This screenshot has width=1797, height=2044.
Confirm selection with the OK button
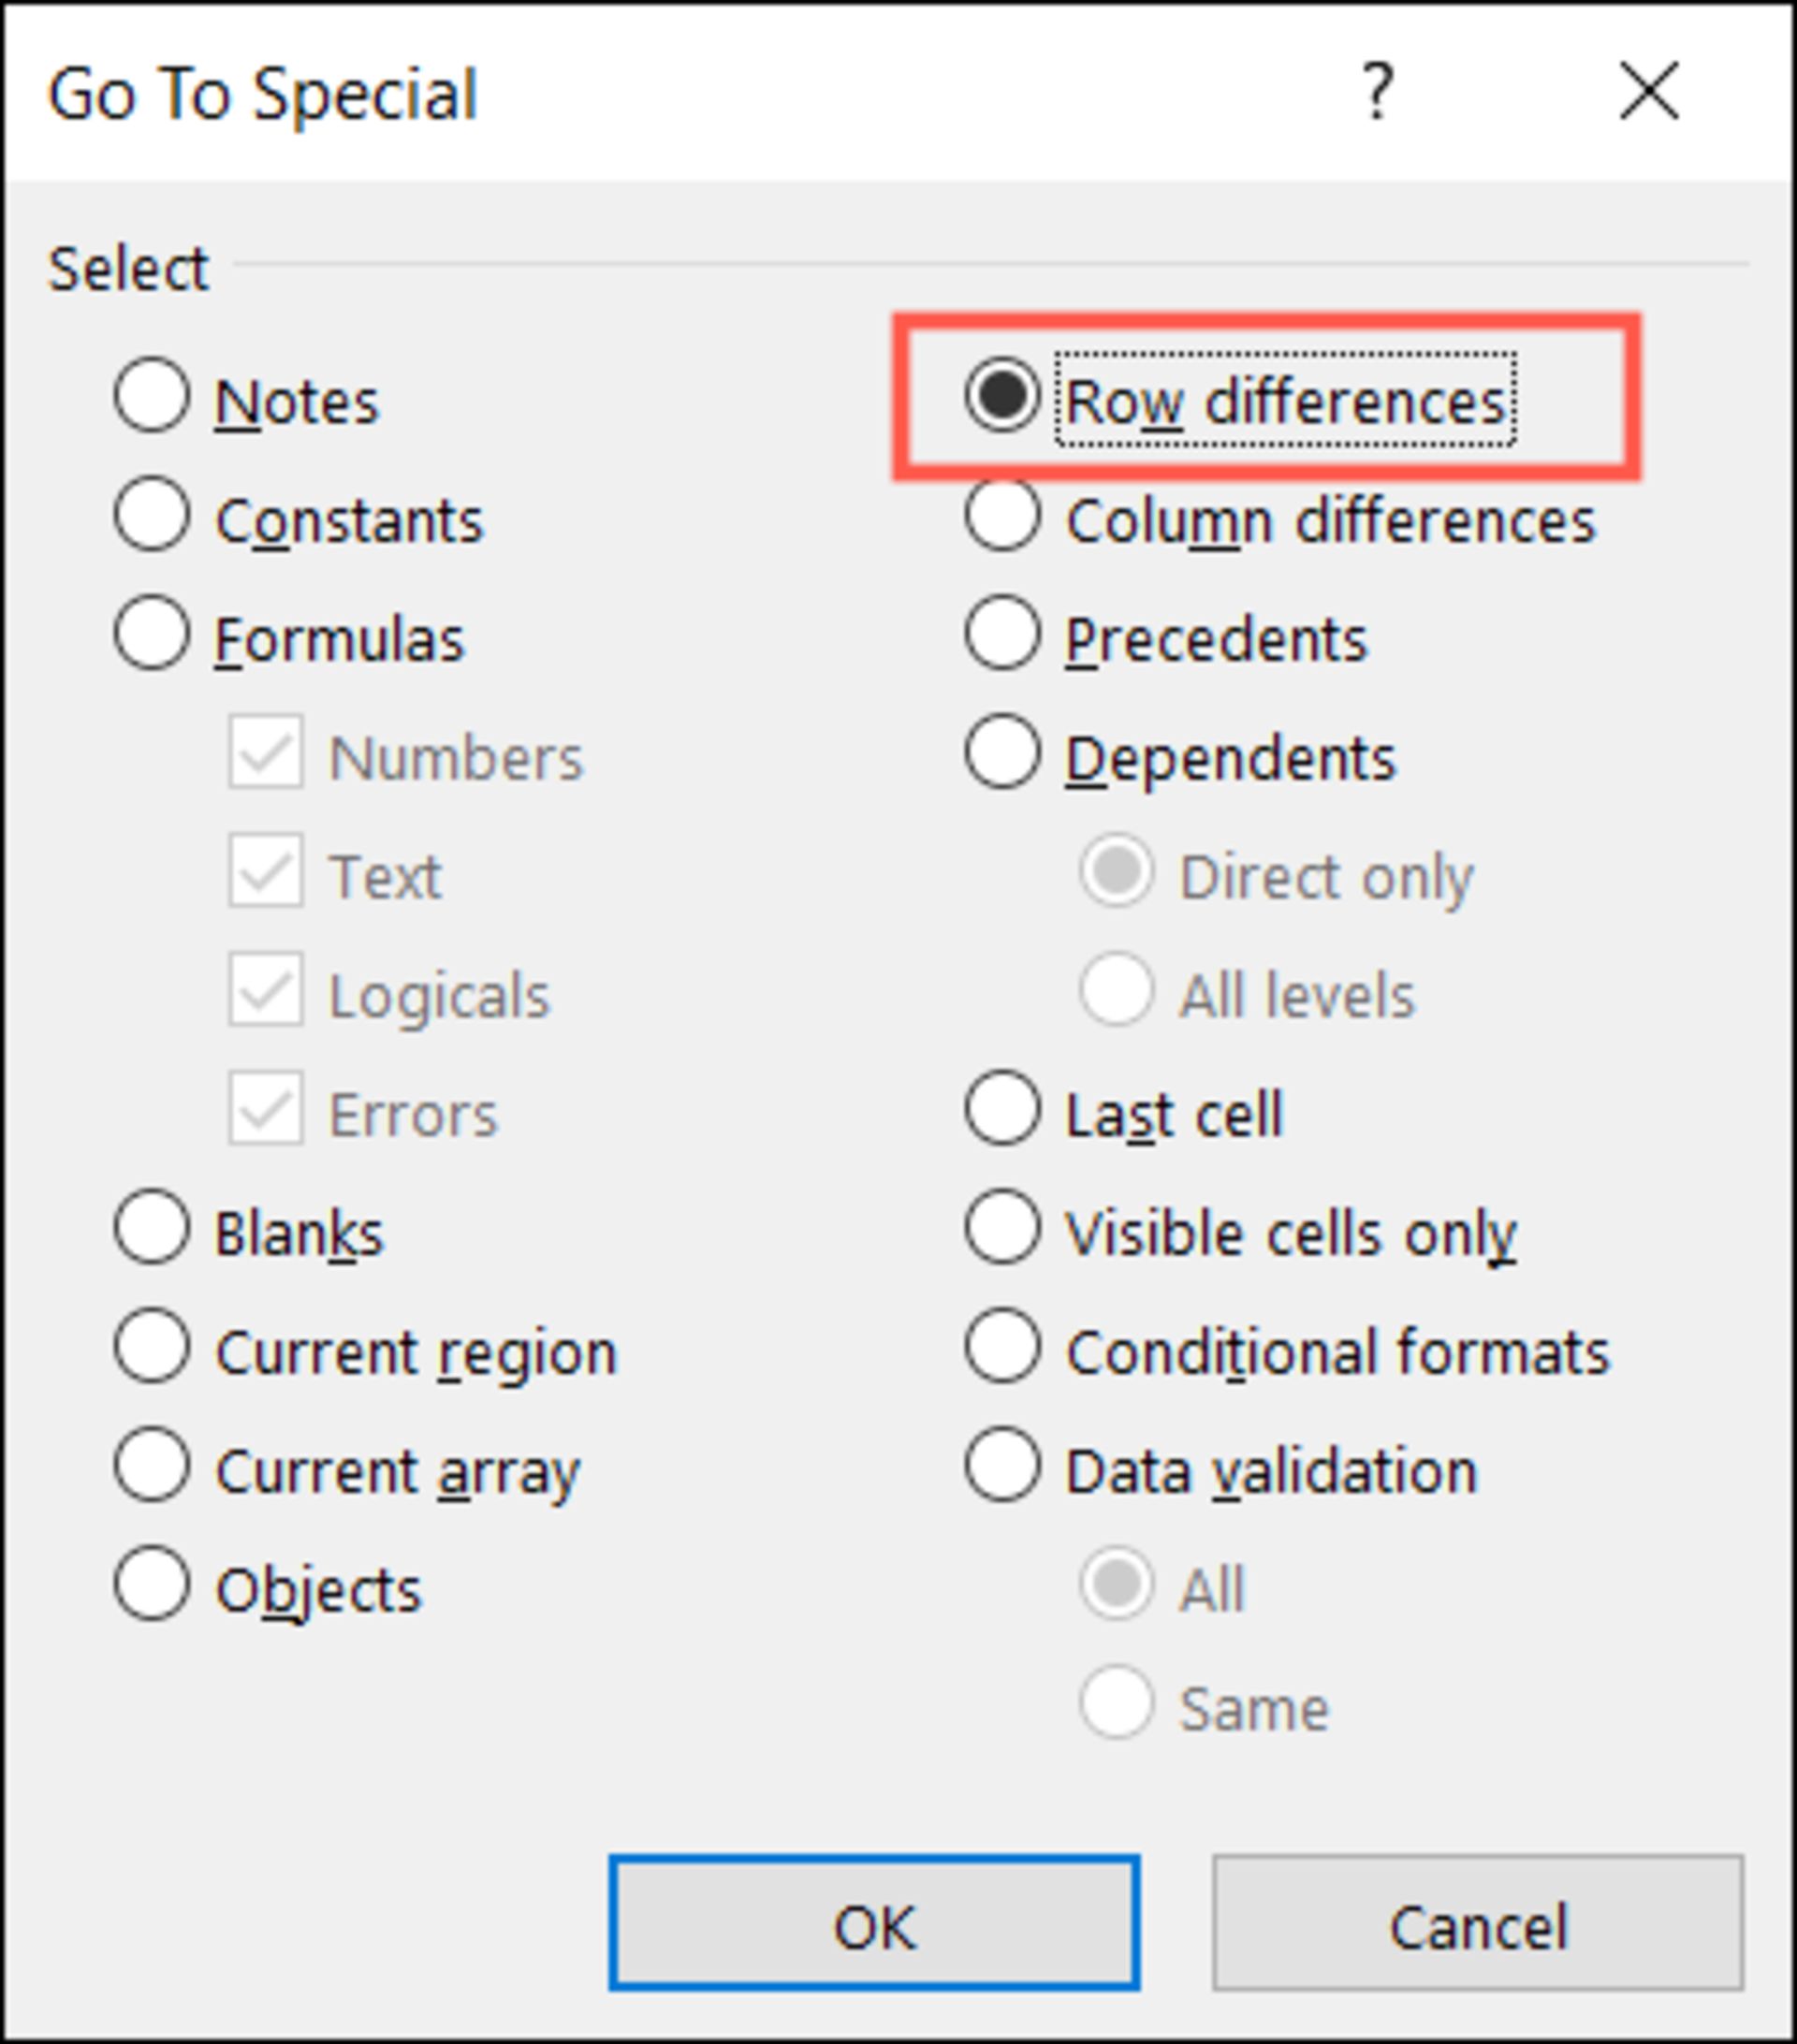point(874,1923)
